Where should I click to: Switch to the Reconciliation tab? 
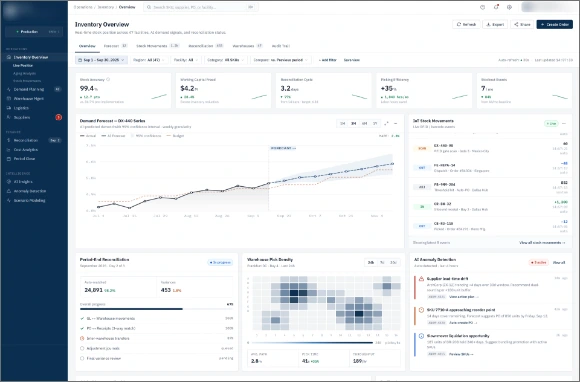pos(206,46)
